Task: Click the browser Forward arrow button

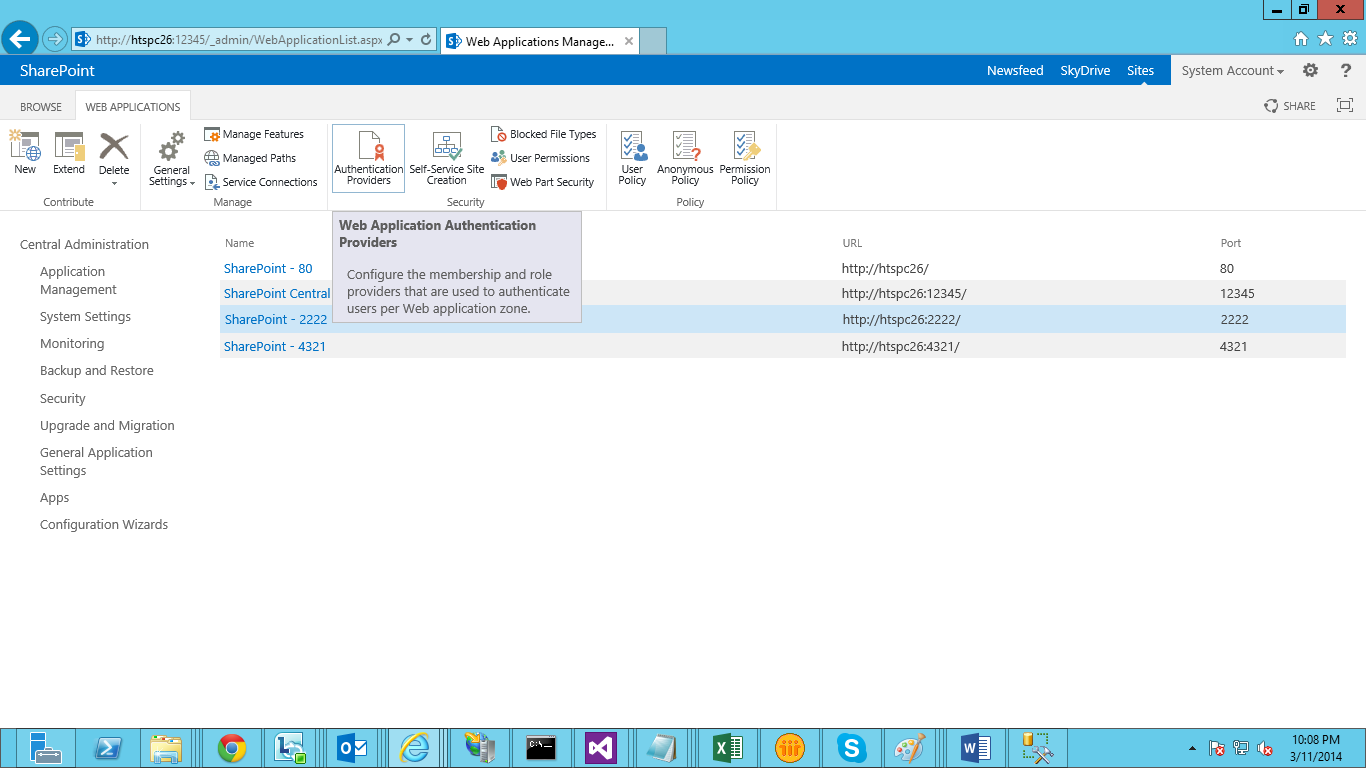Action: pos(54,39)
